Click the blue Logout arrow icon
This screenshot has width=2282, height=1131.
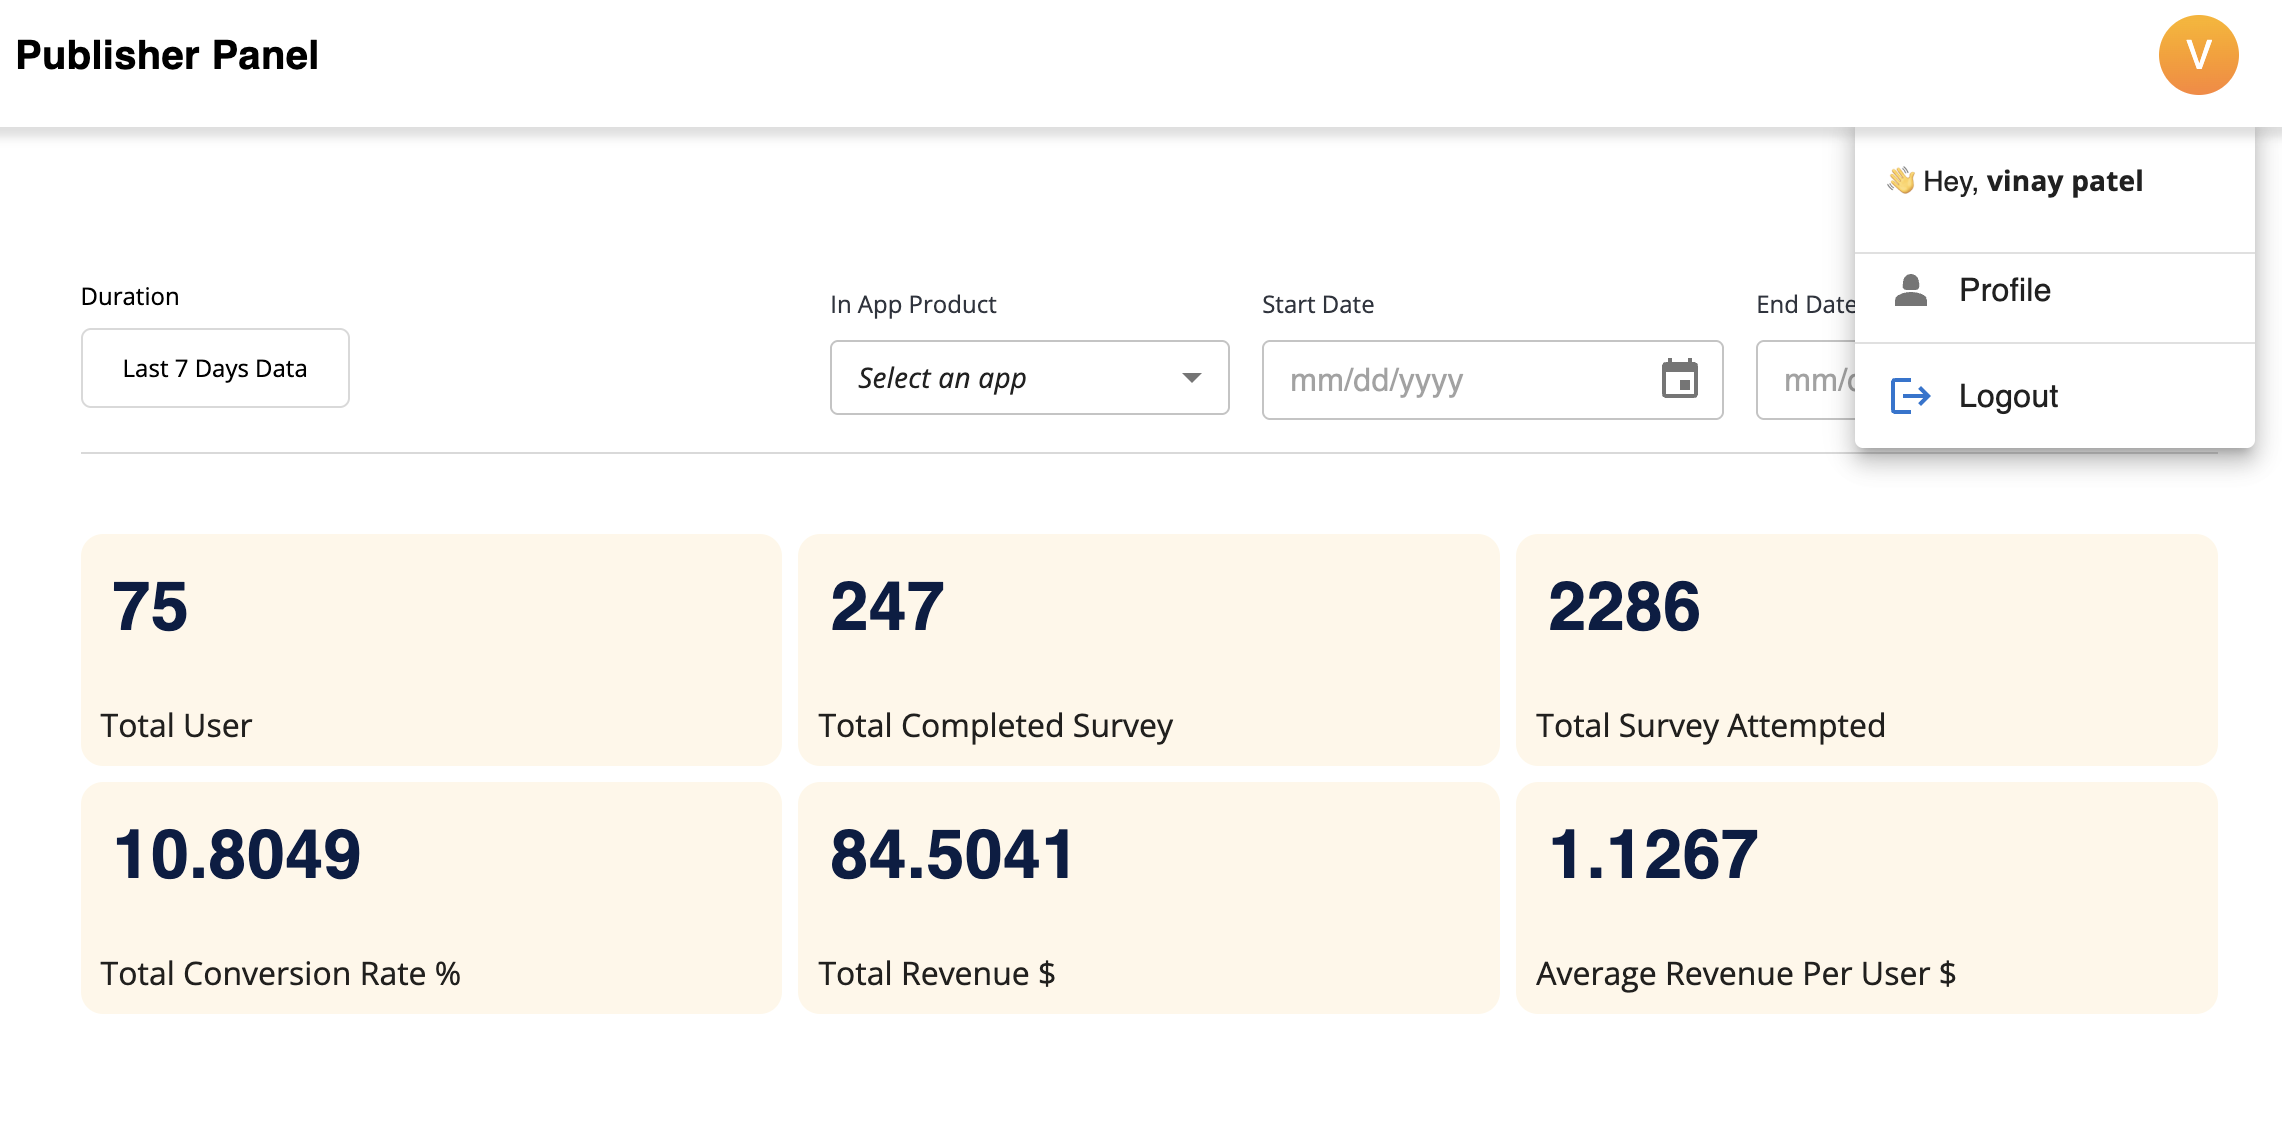[x=1910, y=396]
